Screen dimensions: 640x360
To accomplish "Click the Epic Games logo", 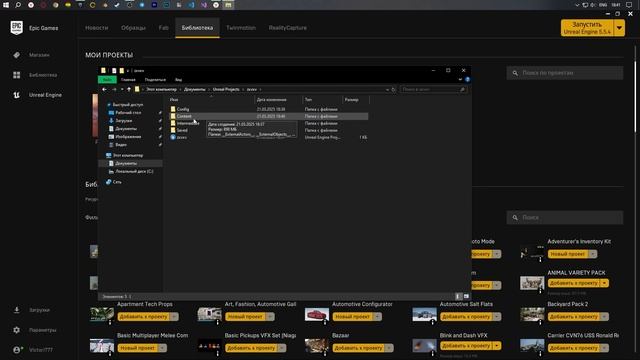I will tap(16, 28).
